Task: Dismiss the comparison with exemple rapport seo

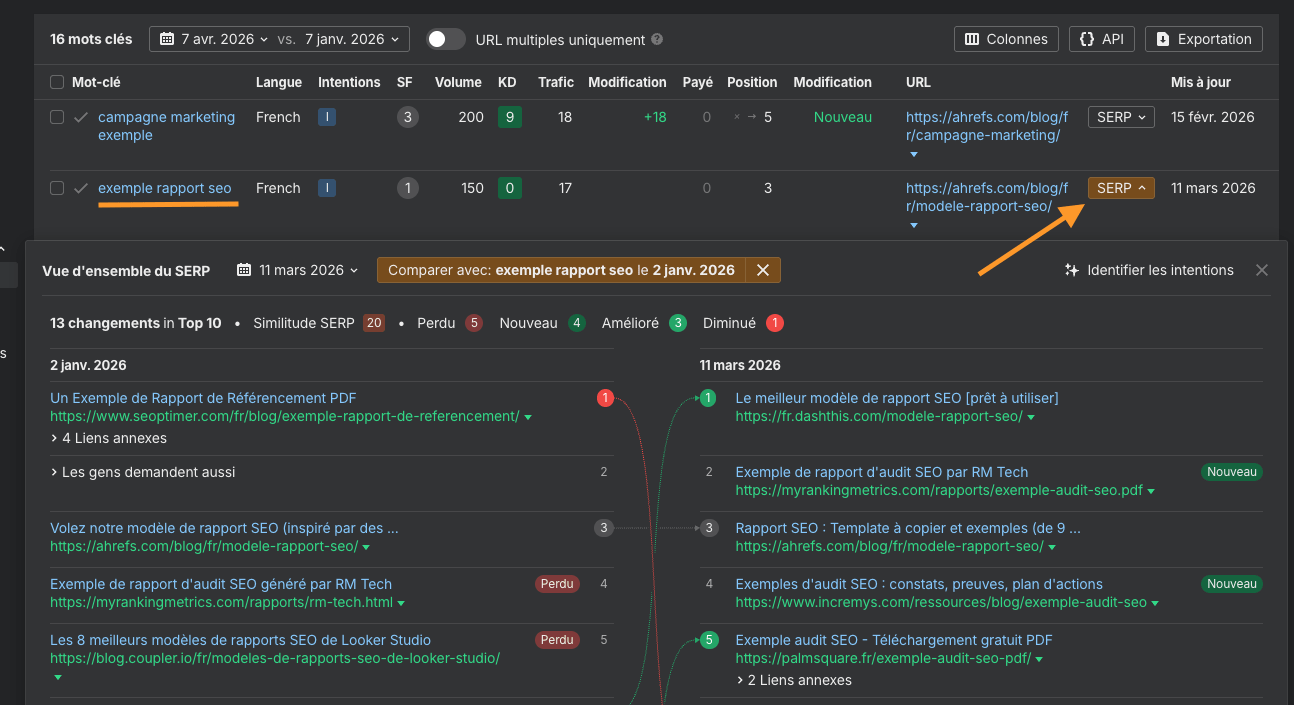Action: click(x=764, y=270)
